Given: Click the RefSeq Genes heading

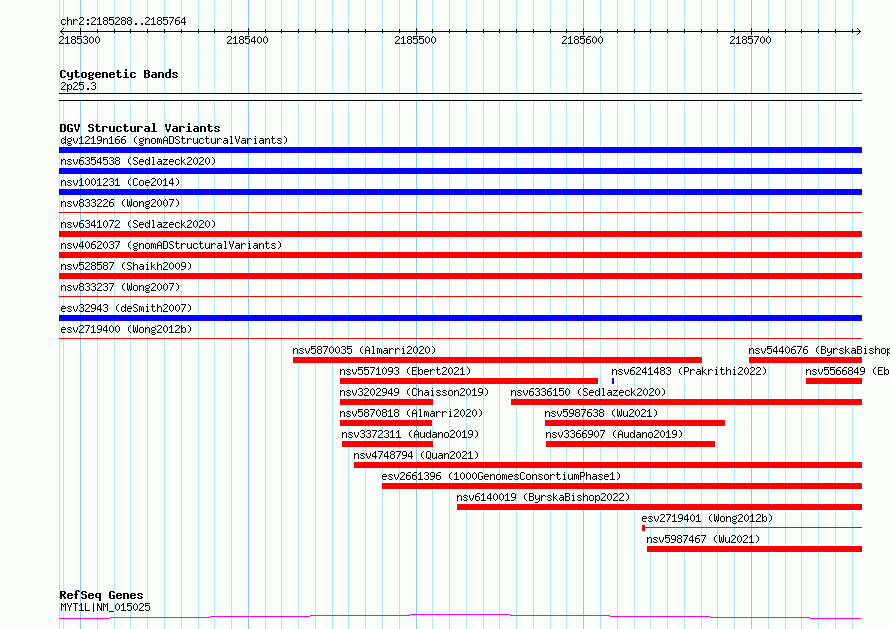Looking at the screenshot, I should click(101, 595).
